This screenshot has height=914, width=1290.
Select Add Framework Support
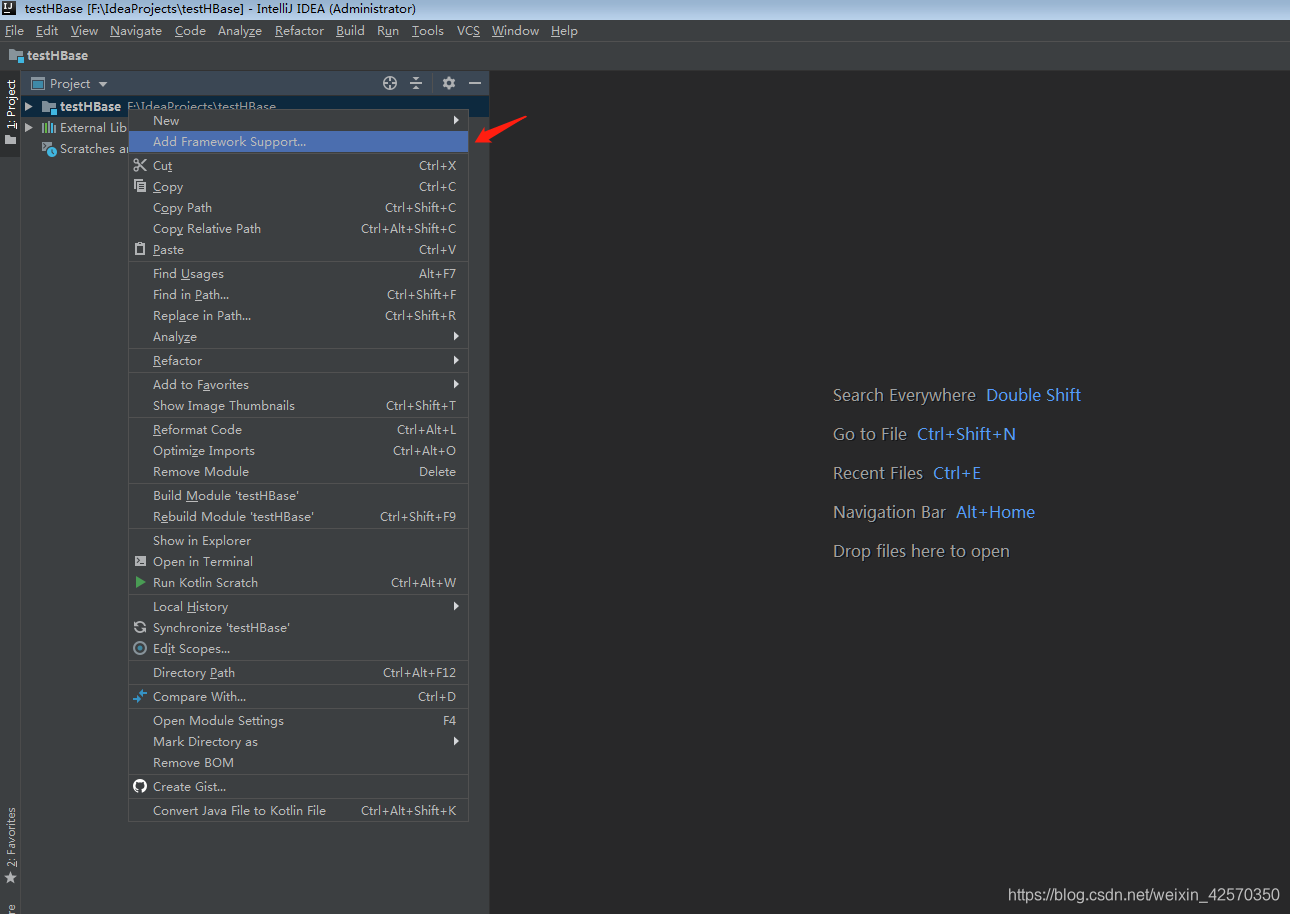click(x=298, y=141)
